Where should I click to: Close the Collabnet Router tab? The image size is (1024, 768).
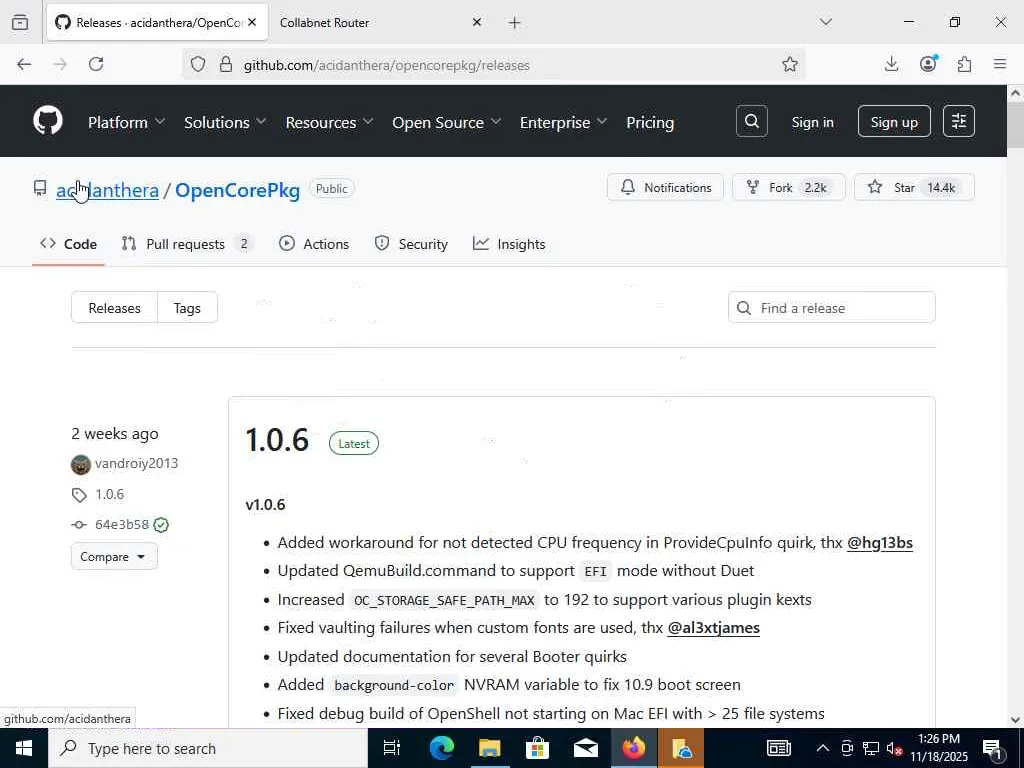[x=477, y=22]
